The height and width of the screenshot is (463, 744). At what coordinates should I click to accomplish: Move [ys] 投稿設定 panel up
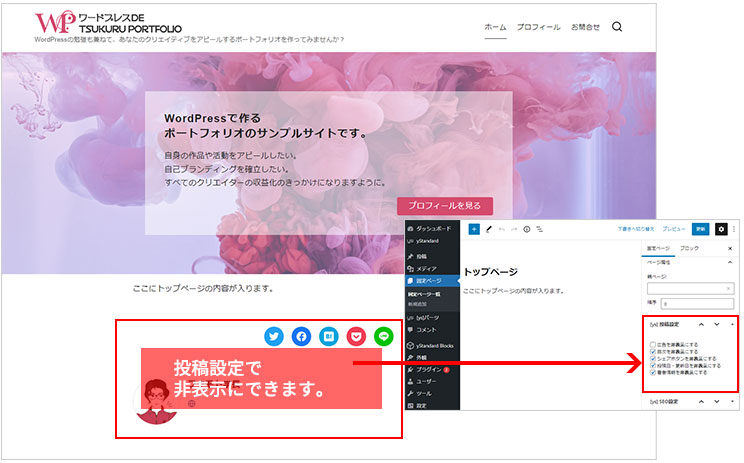pyautogui.click(x=701, y=324)
